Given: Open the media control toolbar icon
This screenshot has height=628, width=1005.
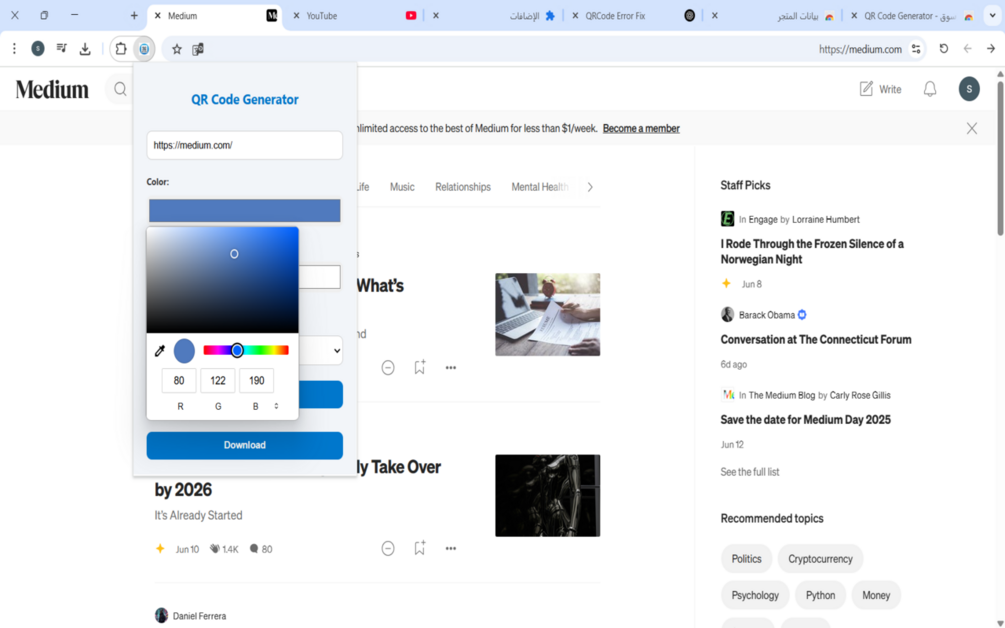Looking at the screenshot, I should [62, 49].
